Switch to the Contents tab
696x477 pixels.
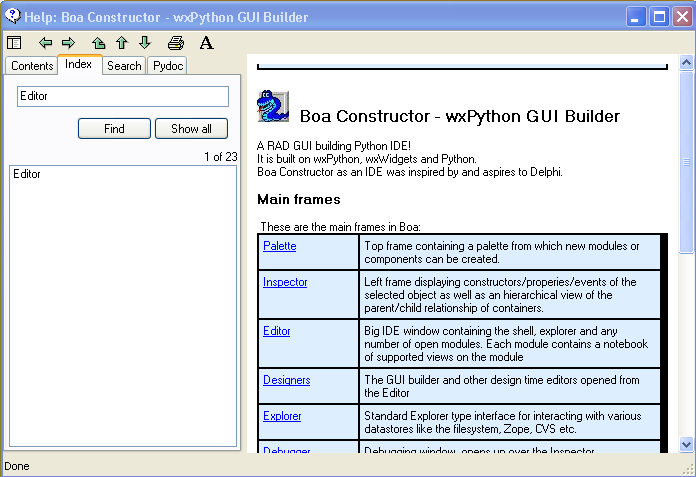click(32, 66)
